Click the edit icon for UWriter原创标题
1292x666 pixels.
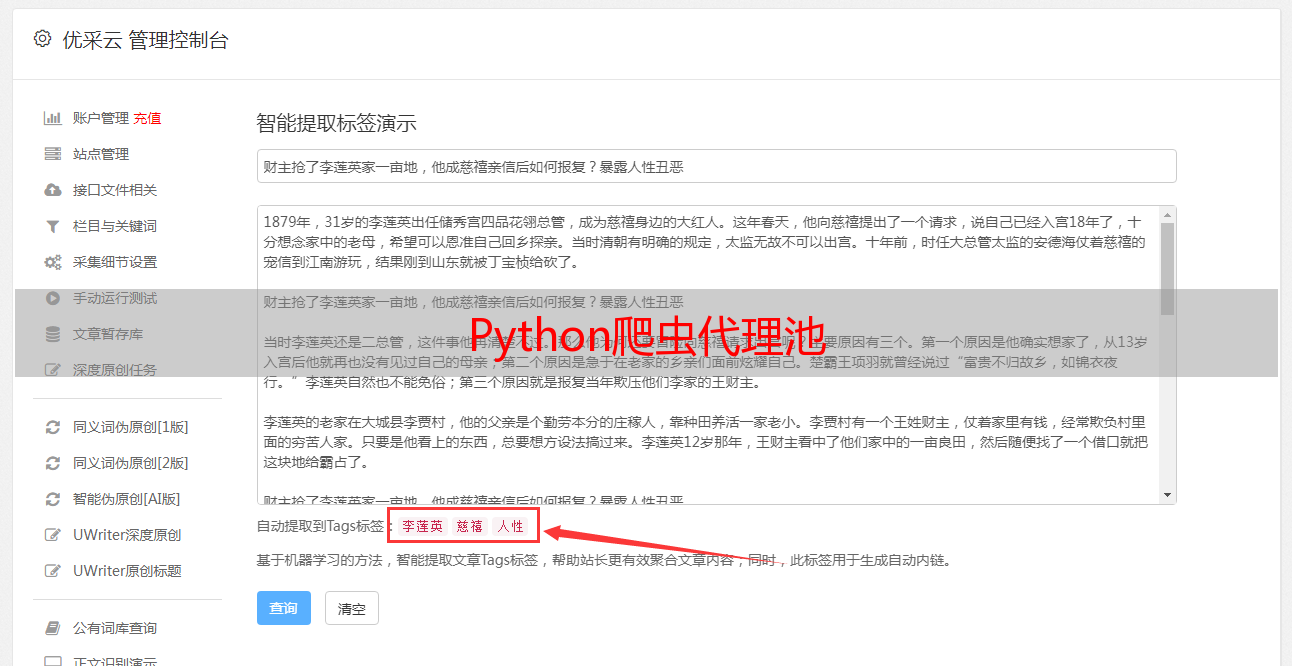[x=53, y=571]
